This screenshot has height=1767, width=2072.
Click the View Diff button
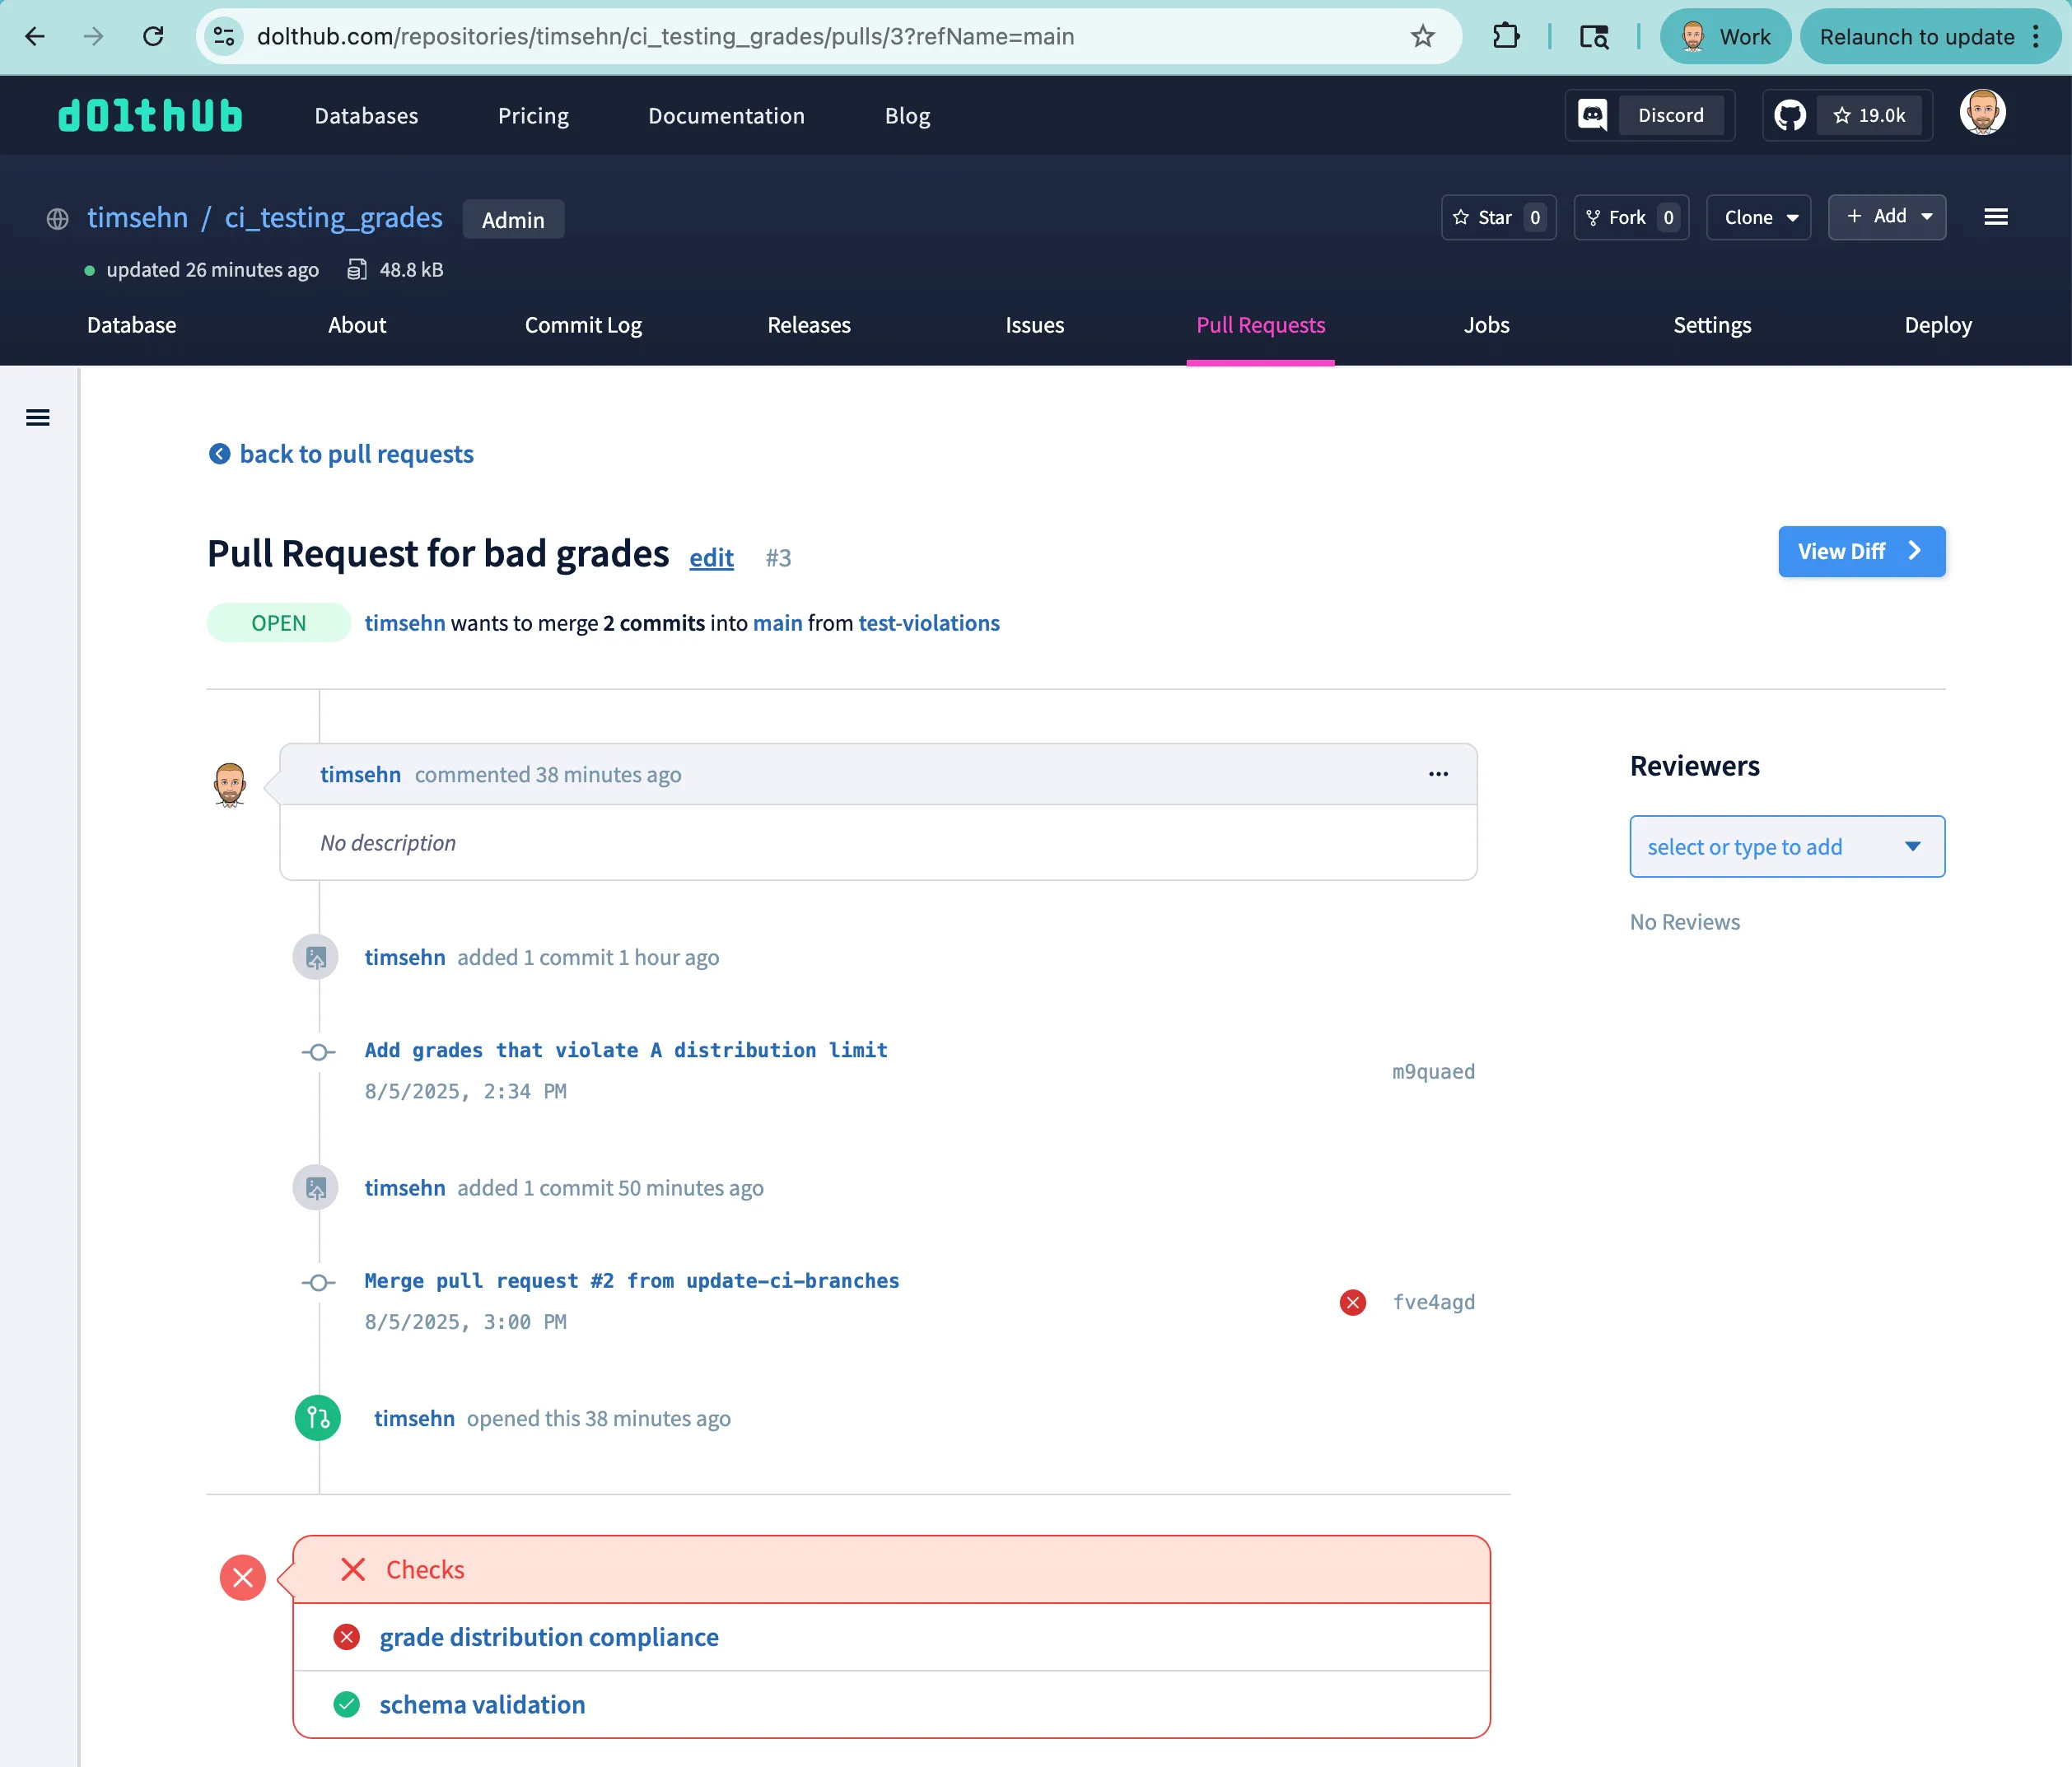pyautogui.click(x=1860, y=551)
